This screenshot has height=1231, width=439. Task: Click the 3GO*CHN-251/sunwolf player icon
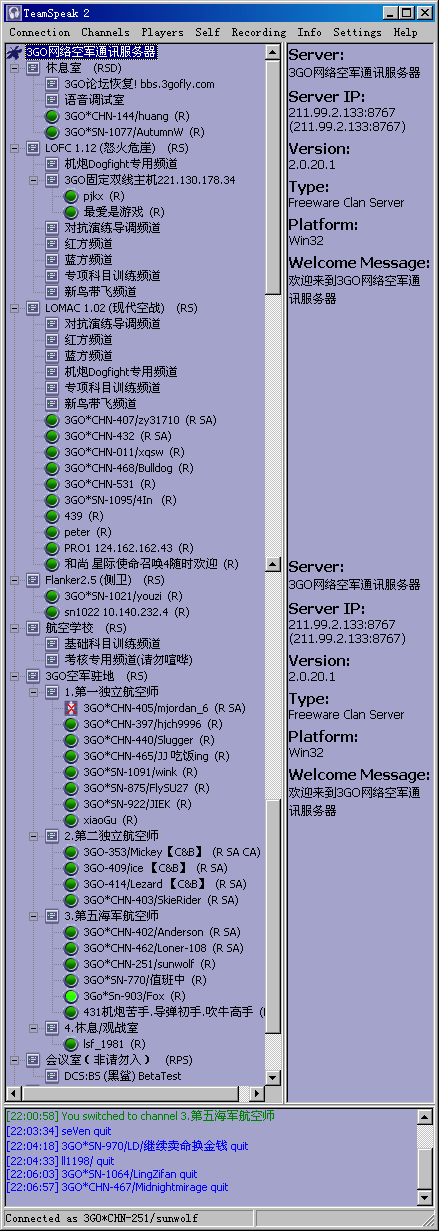[x=71, y=964]
